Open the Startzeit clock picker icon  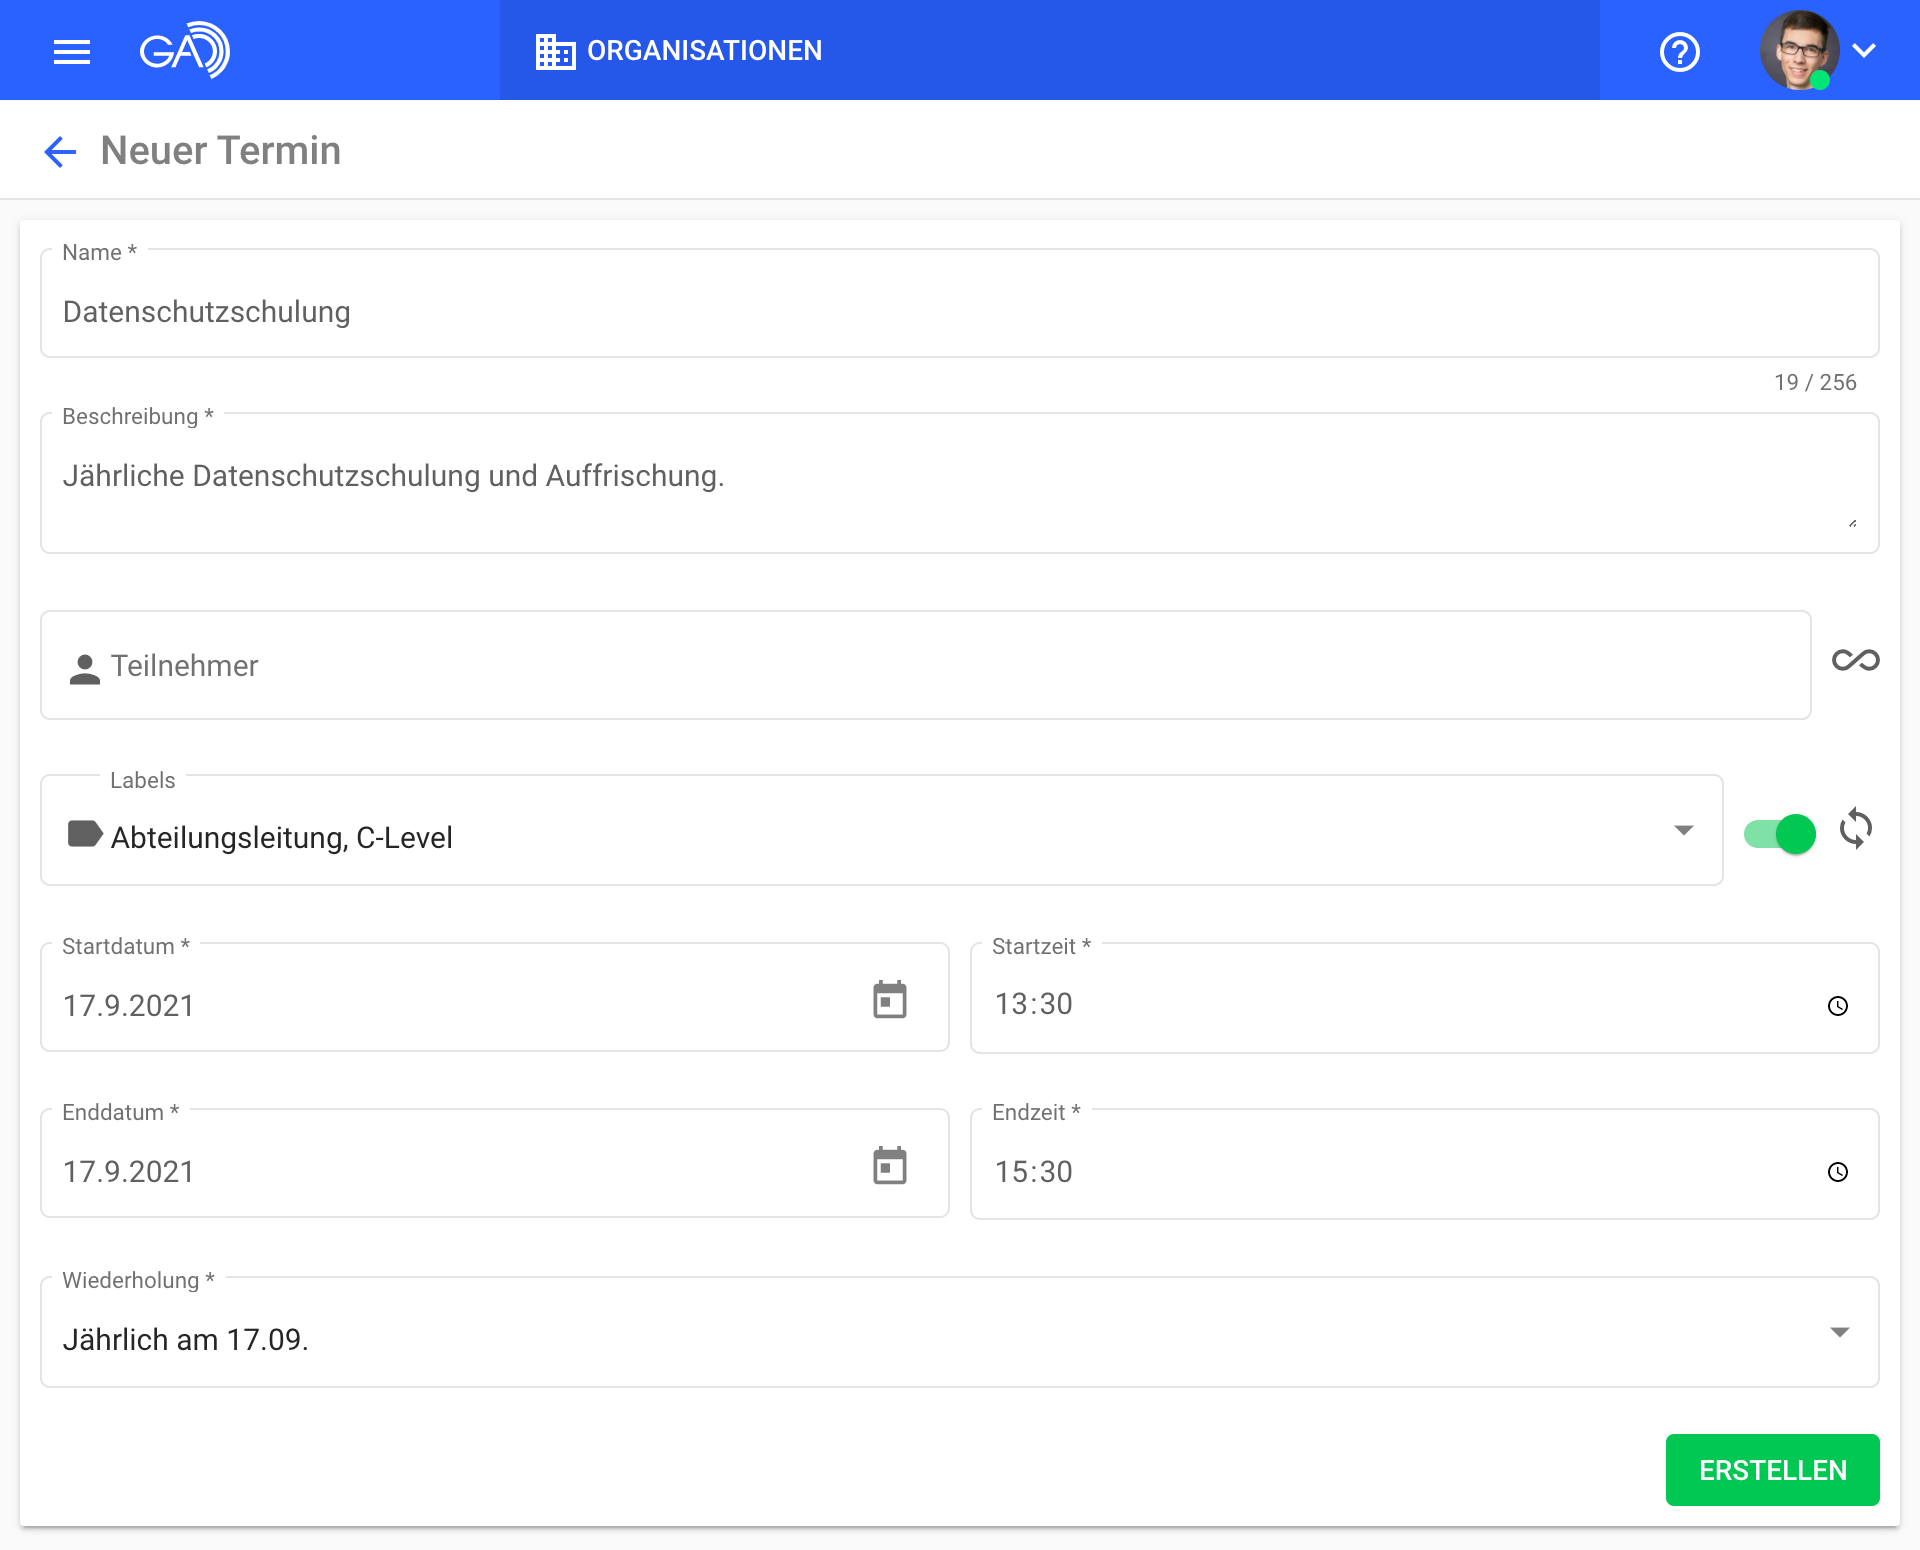pyautogui.click(x=1837, y=1006)
